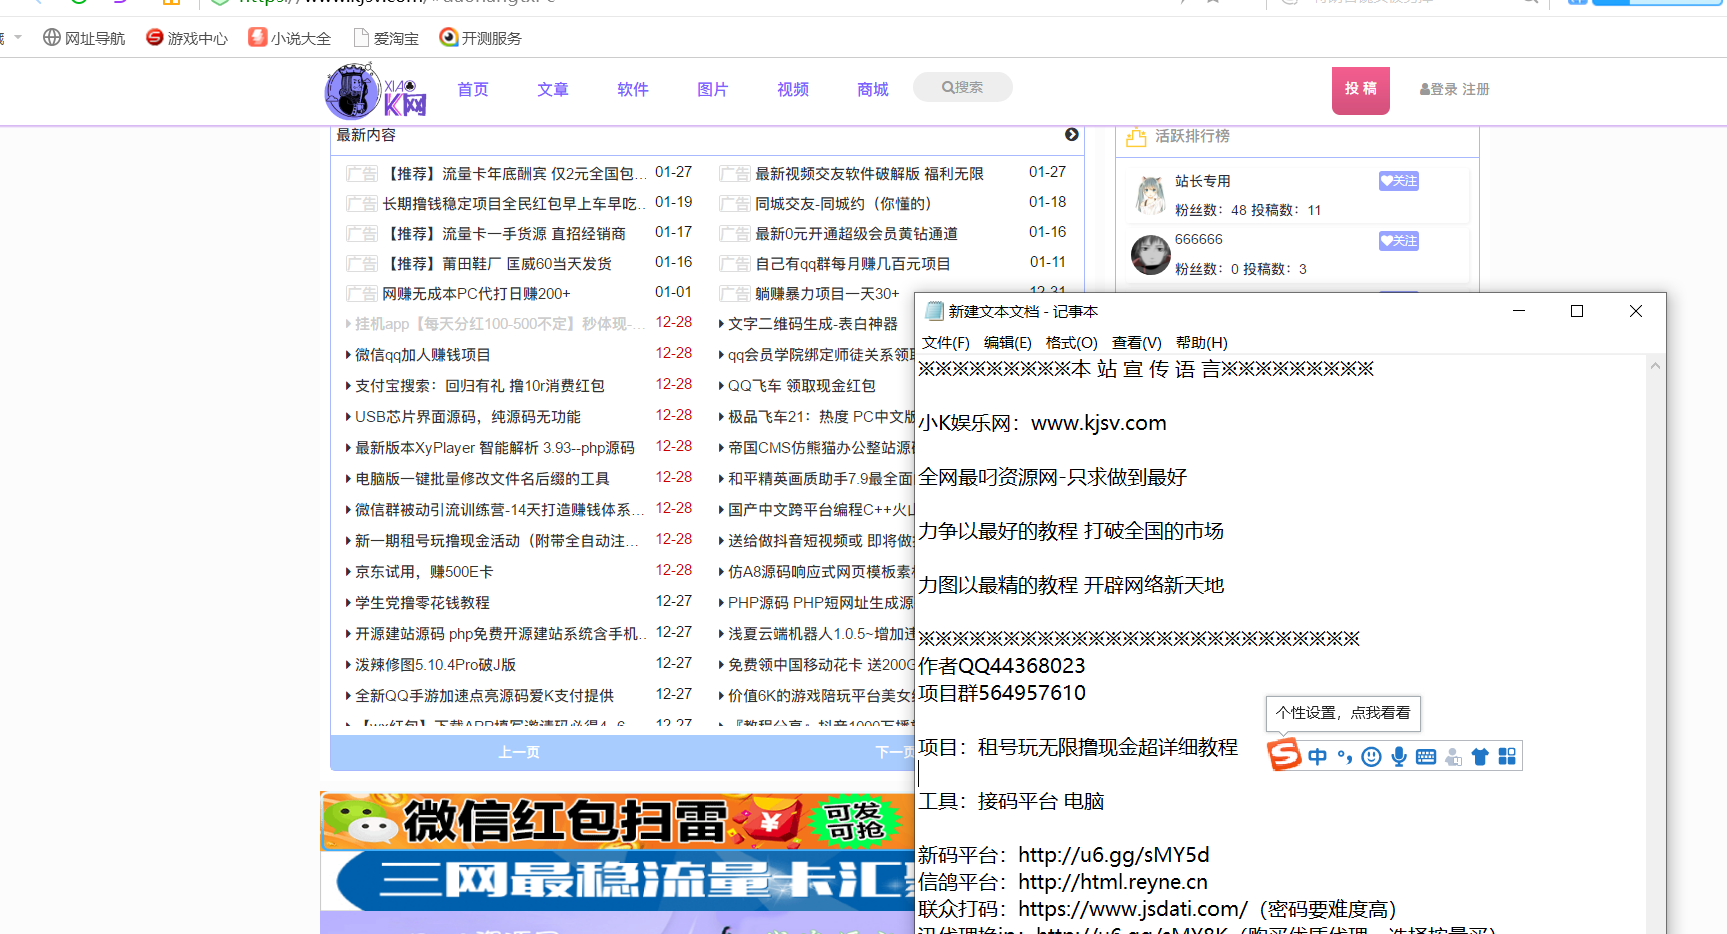Click the 登录 注册 link

pos(1455,89)
